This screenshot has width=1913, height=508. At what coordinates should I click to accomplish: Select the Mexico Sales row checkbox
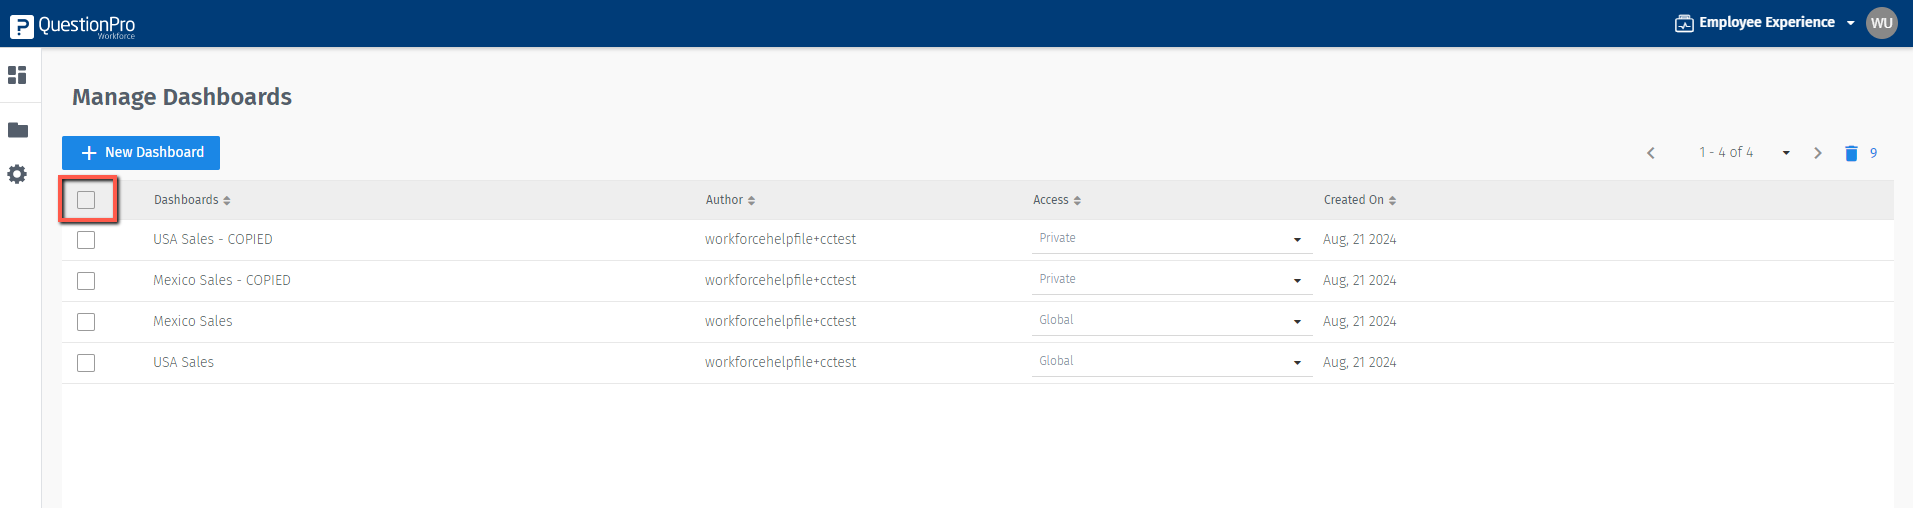tap(86, 322)
